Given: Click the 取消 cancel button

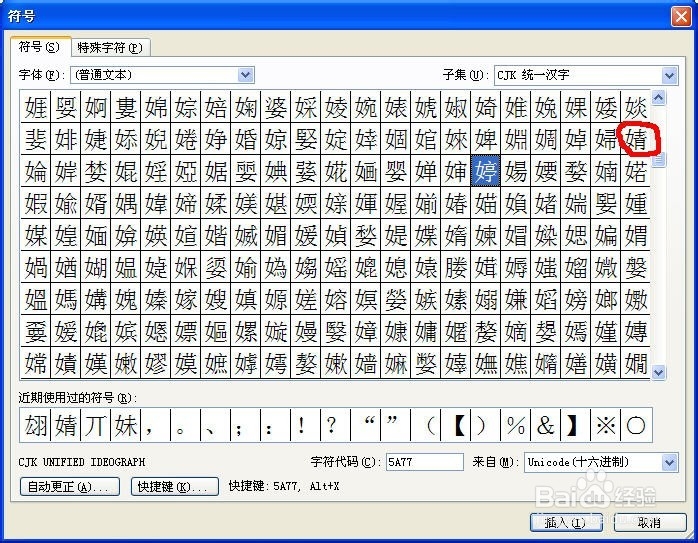Looking at the screenshot, I should [650, 523].
